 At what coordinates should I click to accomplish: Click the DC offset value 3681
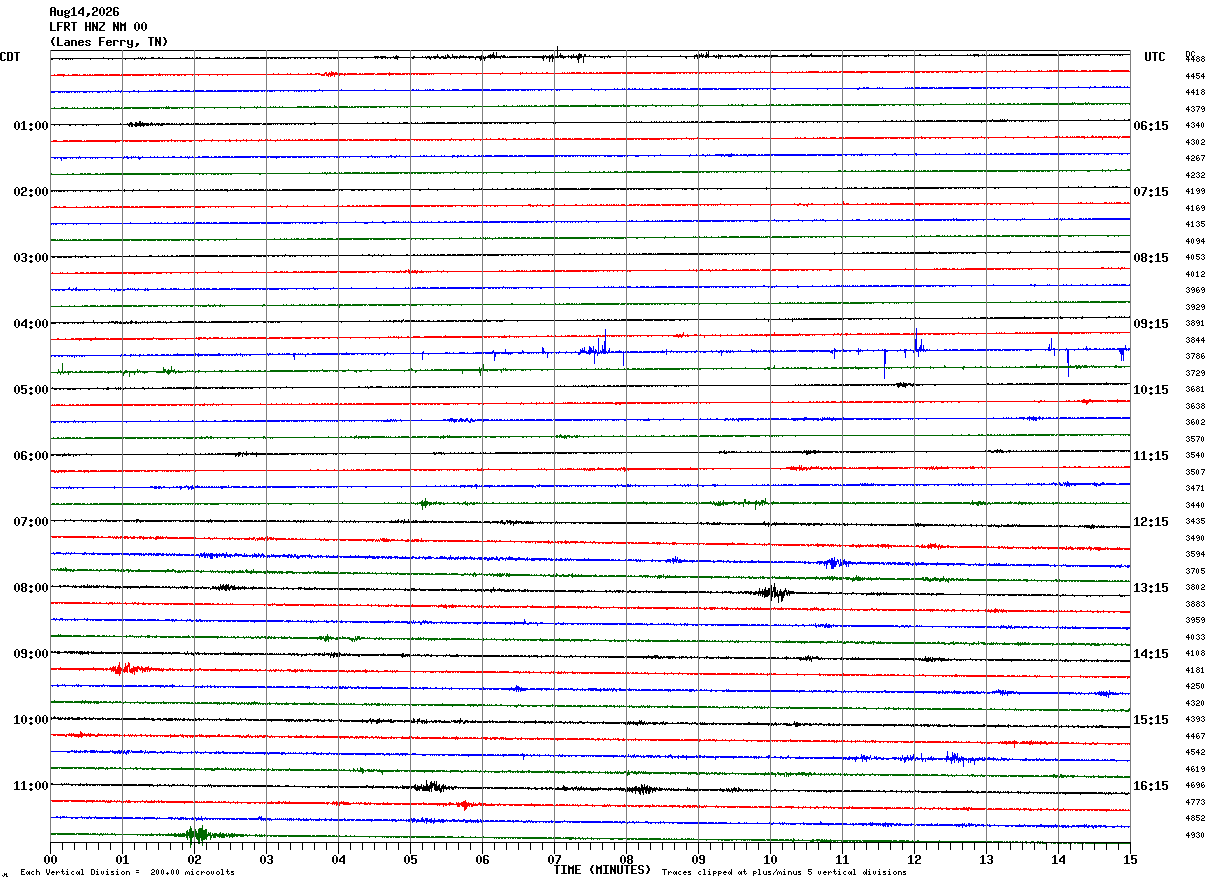(x=1195, y=390)
